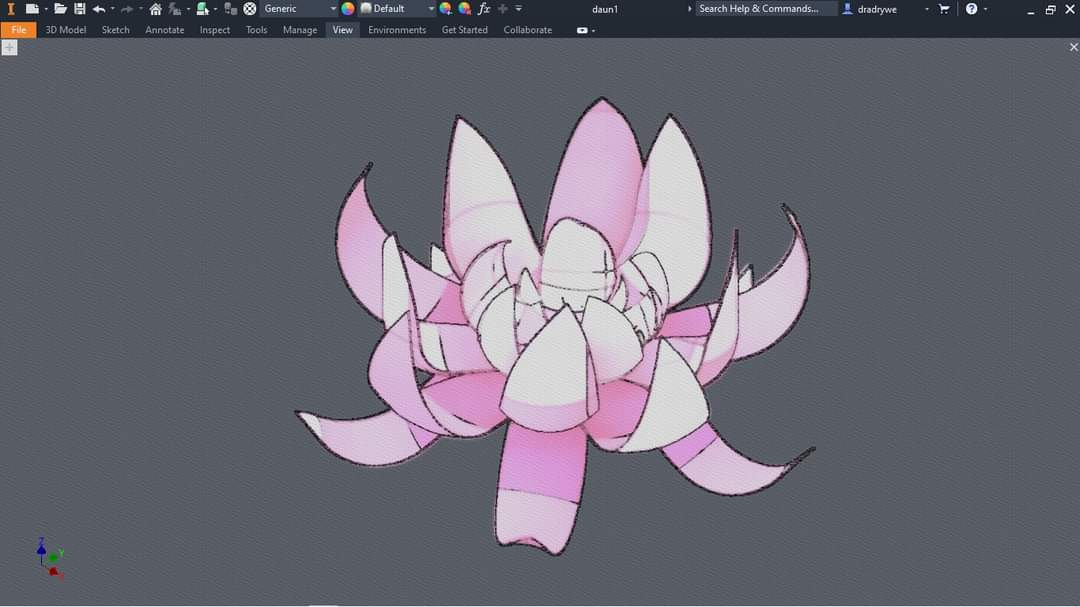Switch to the Sketch tab
Screen dimensions: 1080x607
116,30
